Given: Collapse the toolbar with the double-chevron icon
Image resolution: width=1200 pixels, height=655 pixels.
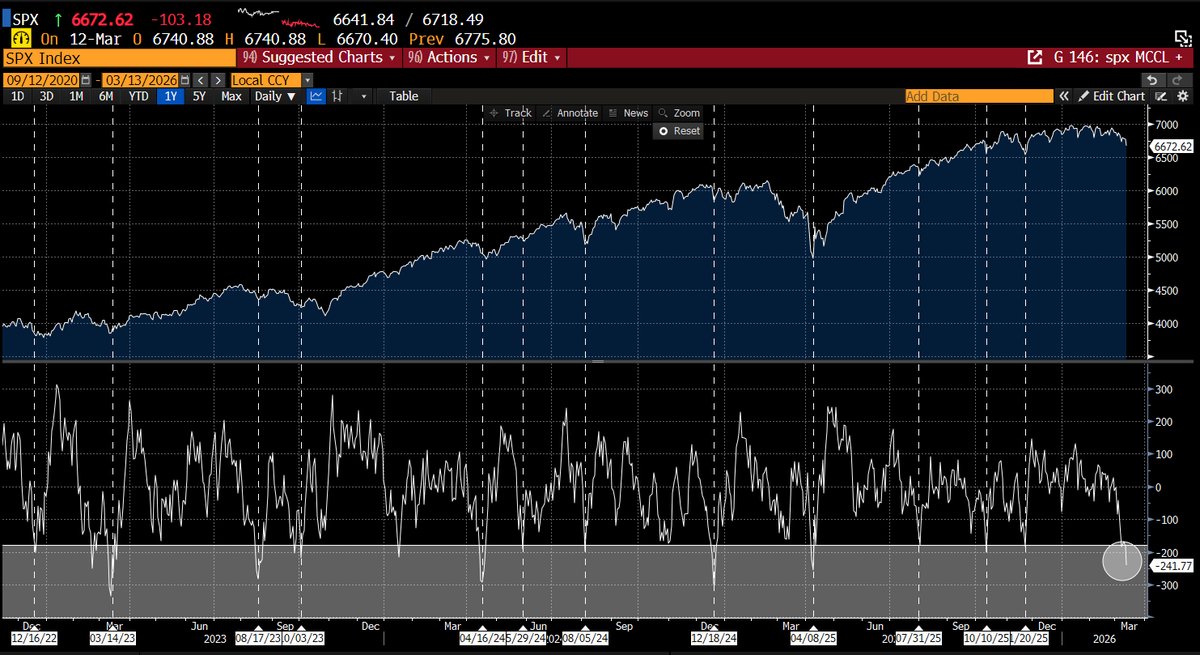Looking at the screenshot, I should 1064,96.
